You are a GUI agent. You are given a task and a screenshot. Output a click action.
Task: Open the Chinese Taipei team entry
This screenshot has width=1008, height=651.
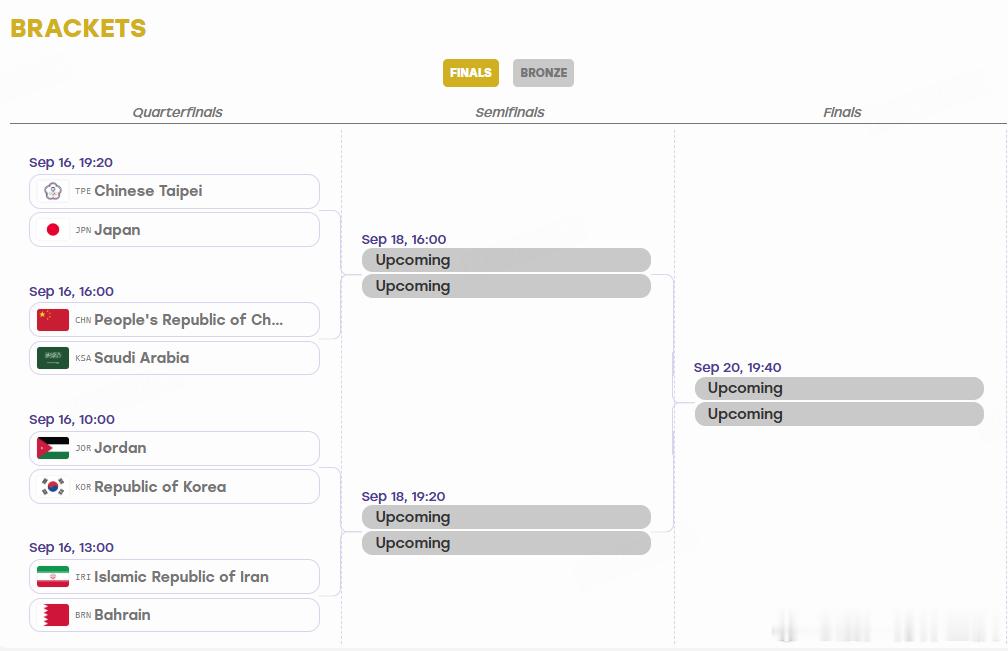[174, 191]
